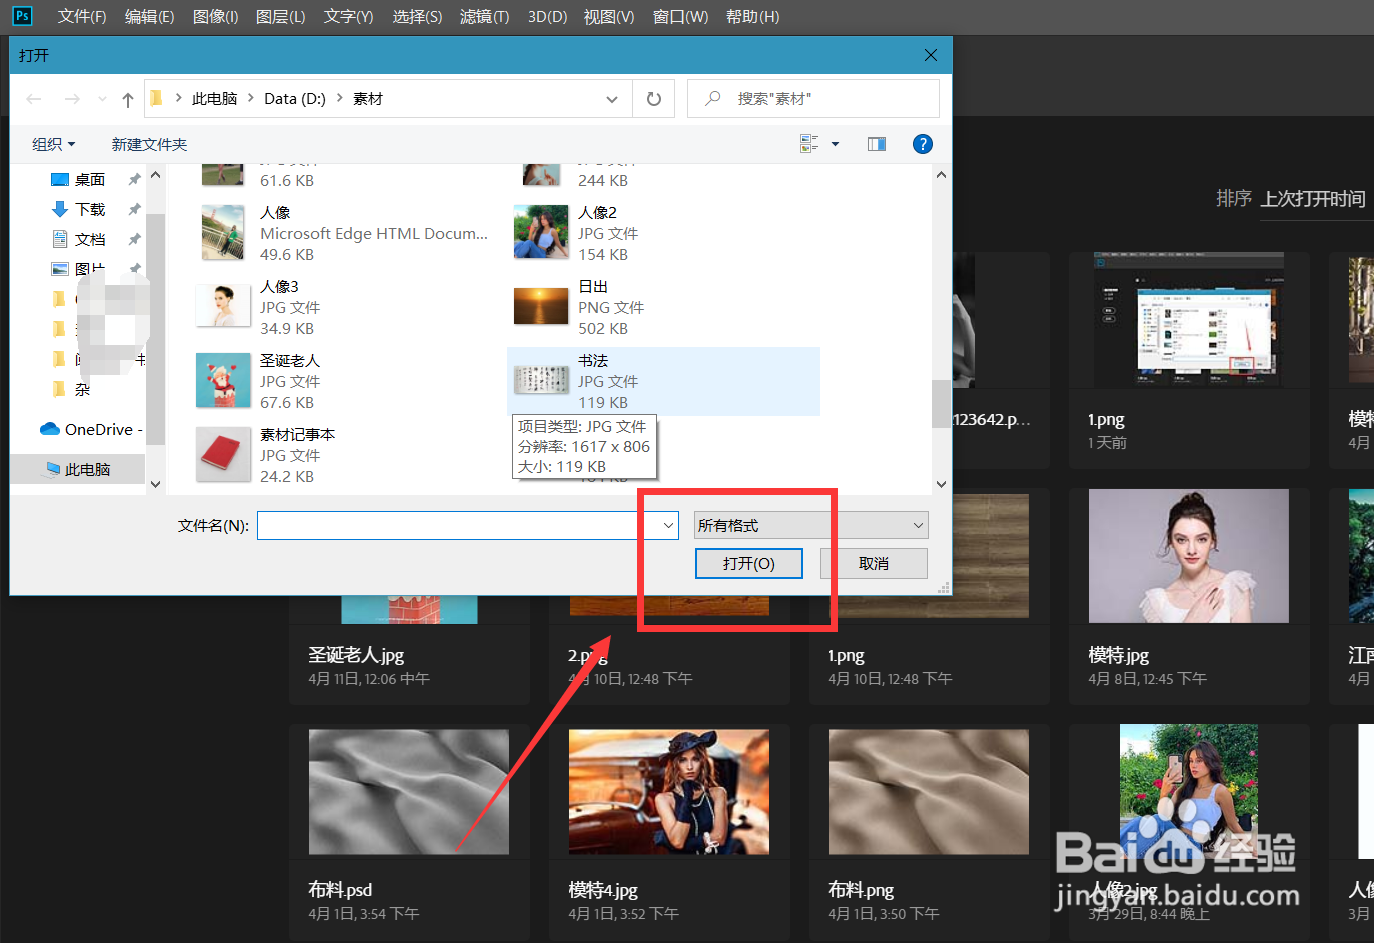
Task: Open recent file 布料.psd in Photoshop
Action: coord(409,832)
